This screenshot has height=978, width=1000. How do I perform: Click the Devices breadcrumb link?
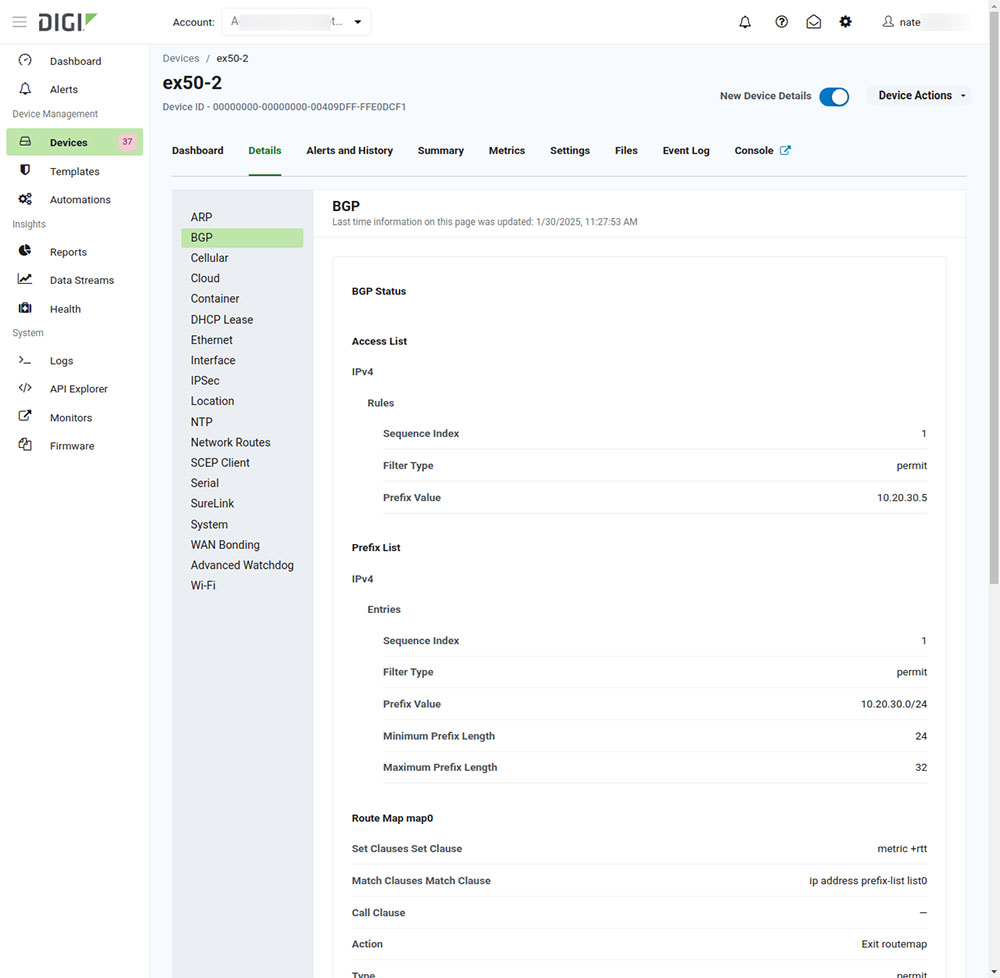(181, 58)
